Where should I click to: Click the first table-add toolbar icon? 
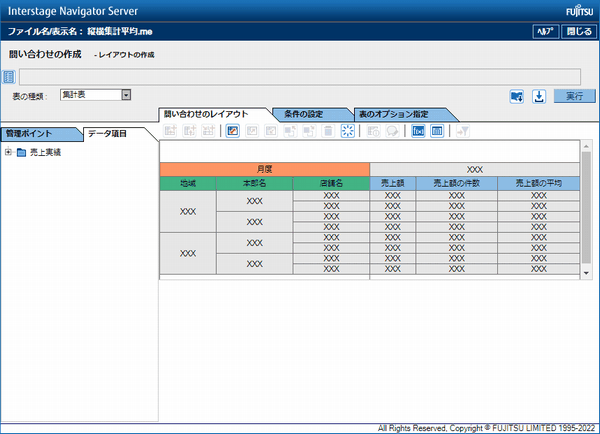170,131
